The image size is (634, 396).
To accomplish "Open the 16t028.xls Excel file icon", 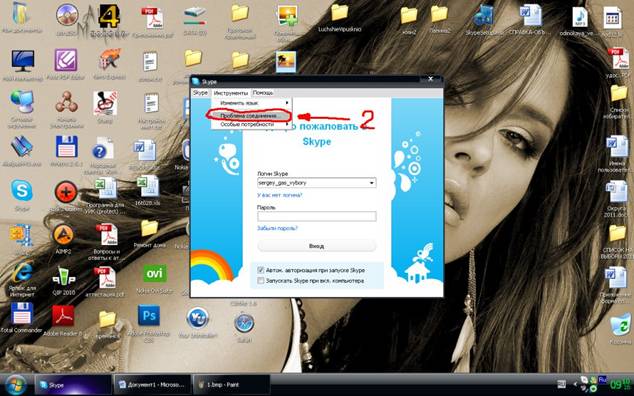I will 148,186.
